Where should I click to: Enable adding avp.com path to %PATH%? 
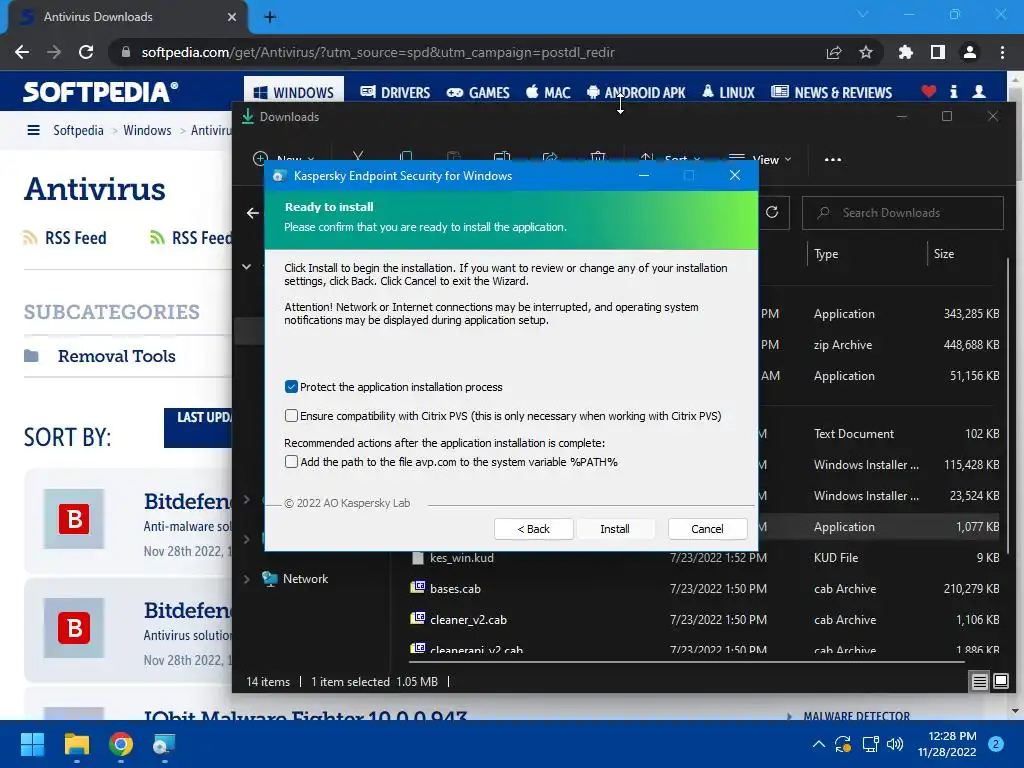(x=291, y=462)
